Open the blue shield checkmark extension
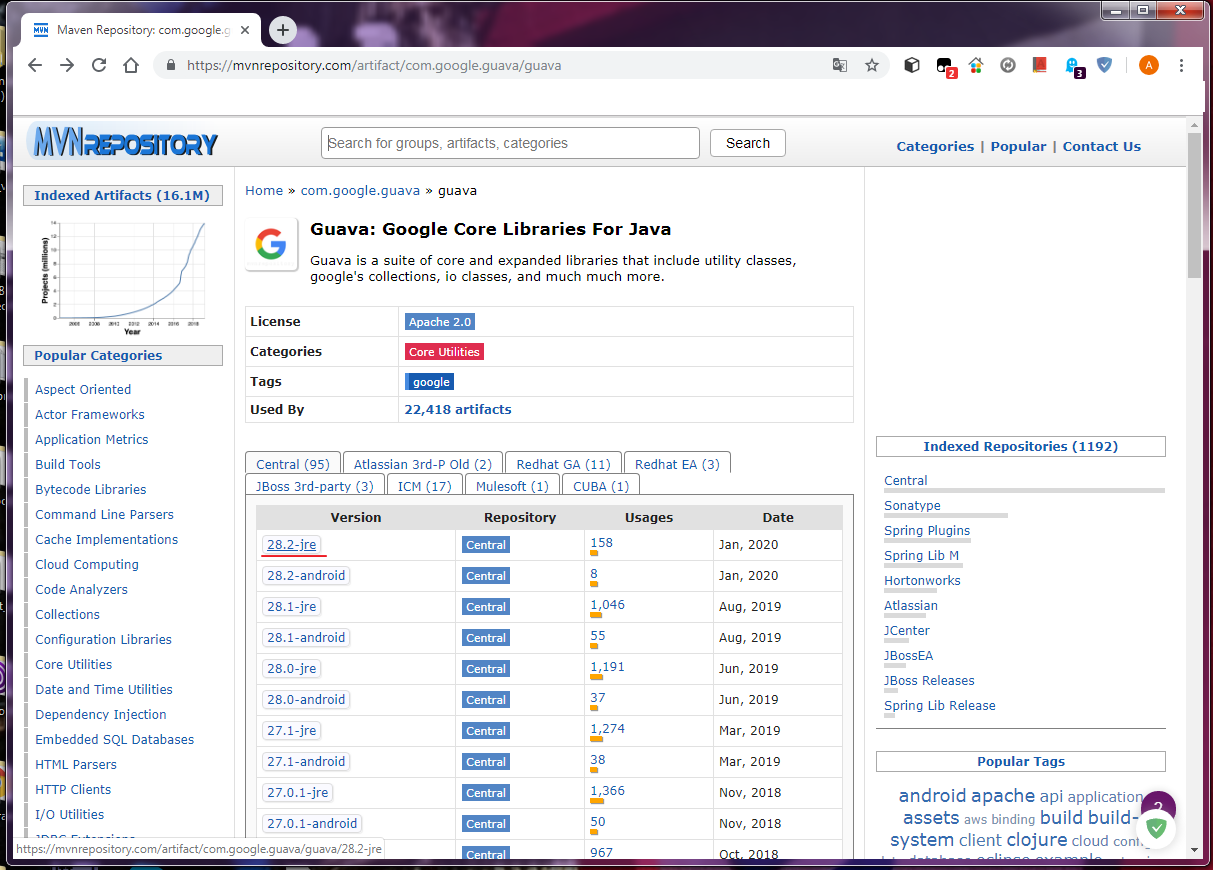 tap(1104, 65)
